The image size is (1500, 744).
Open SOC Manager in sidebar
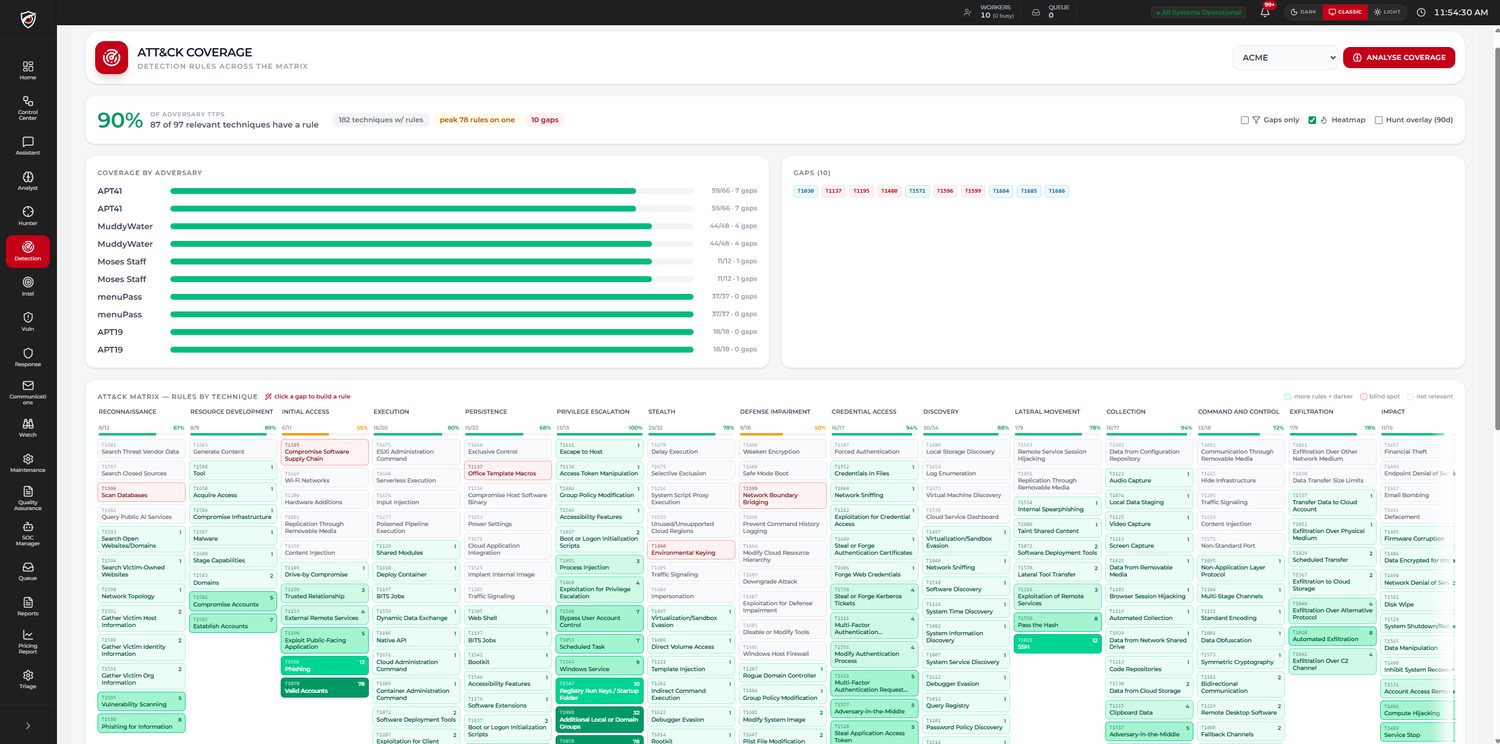coord(27,535)
